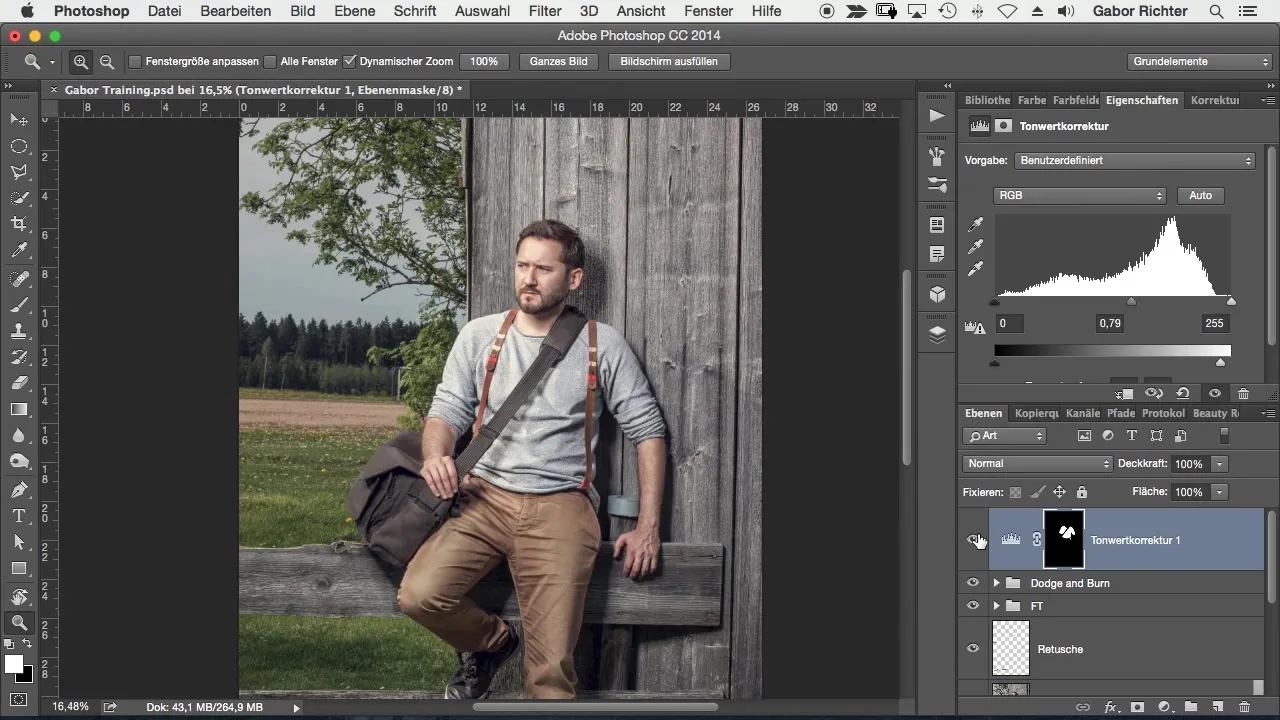
Task: Select the Path Selection tool
Action: click(x=19, y=542)
